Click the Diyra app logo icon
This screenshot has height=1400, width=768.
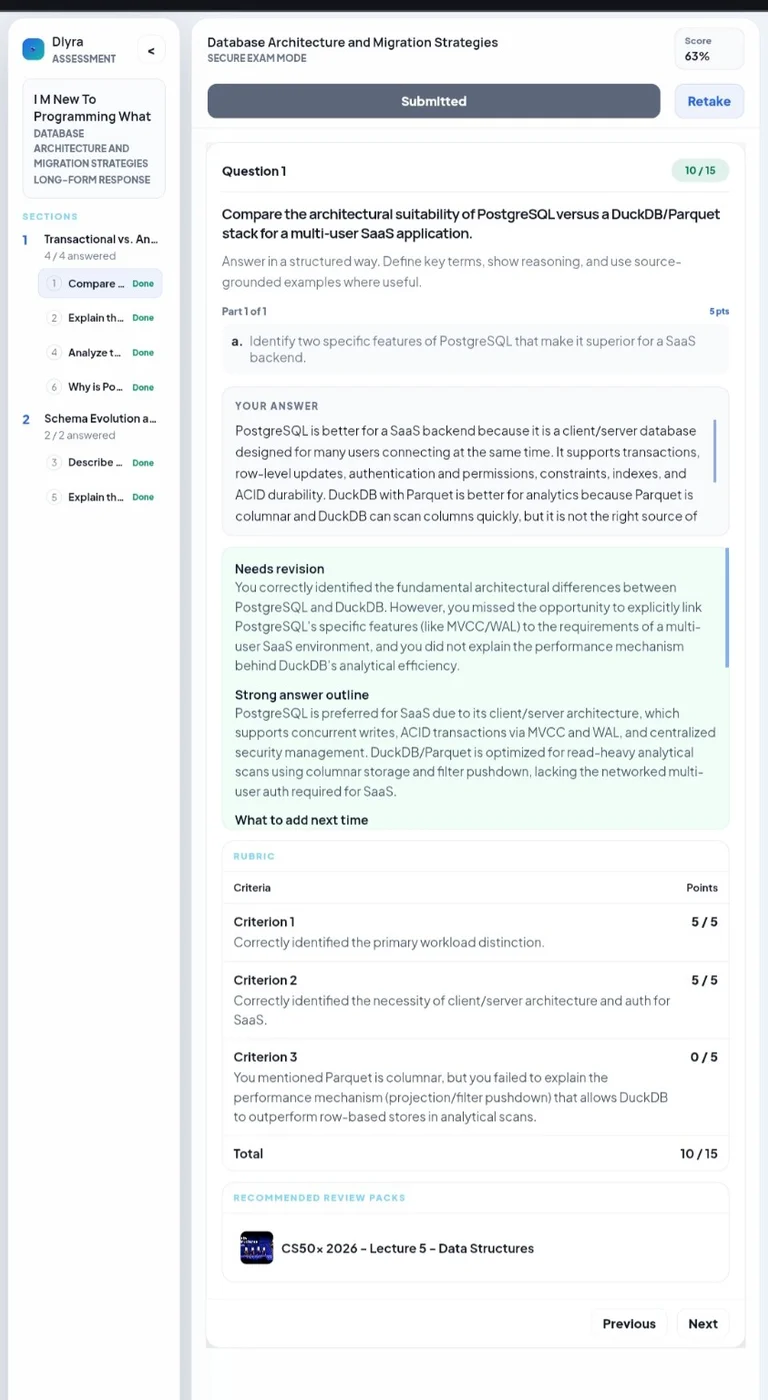coord(33,49)
